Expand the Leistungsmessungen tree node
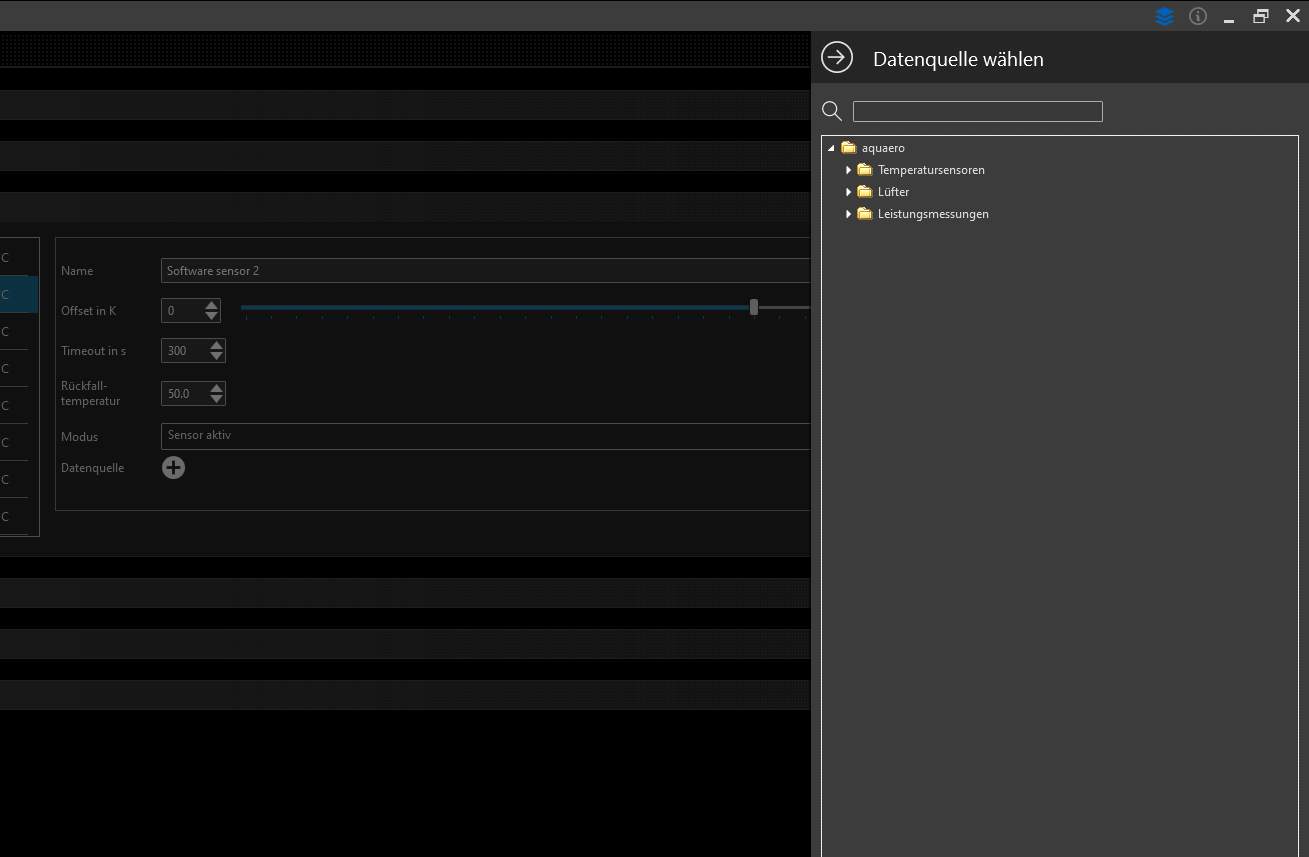 tap(848, 214)
